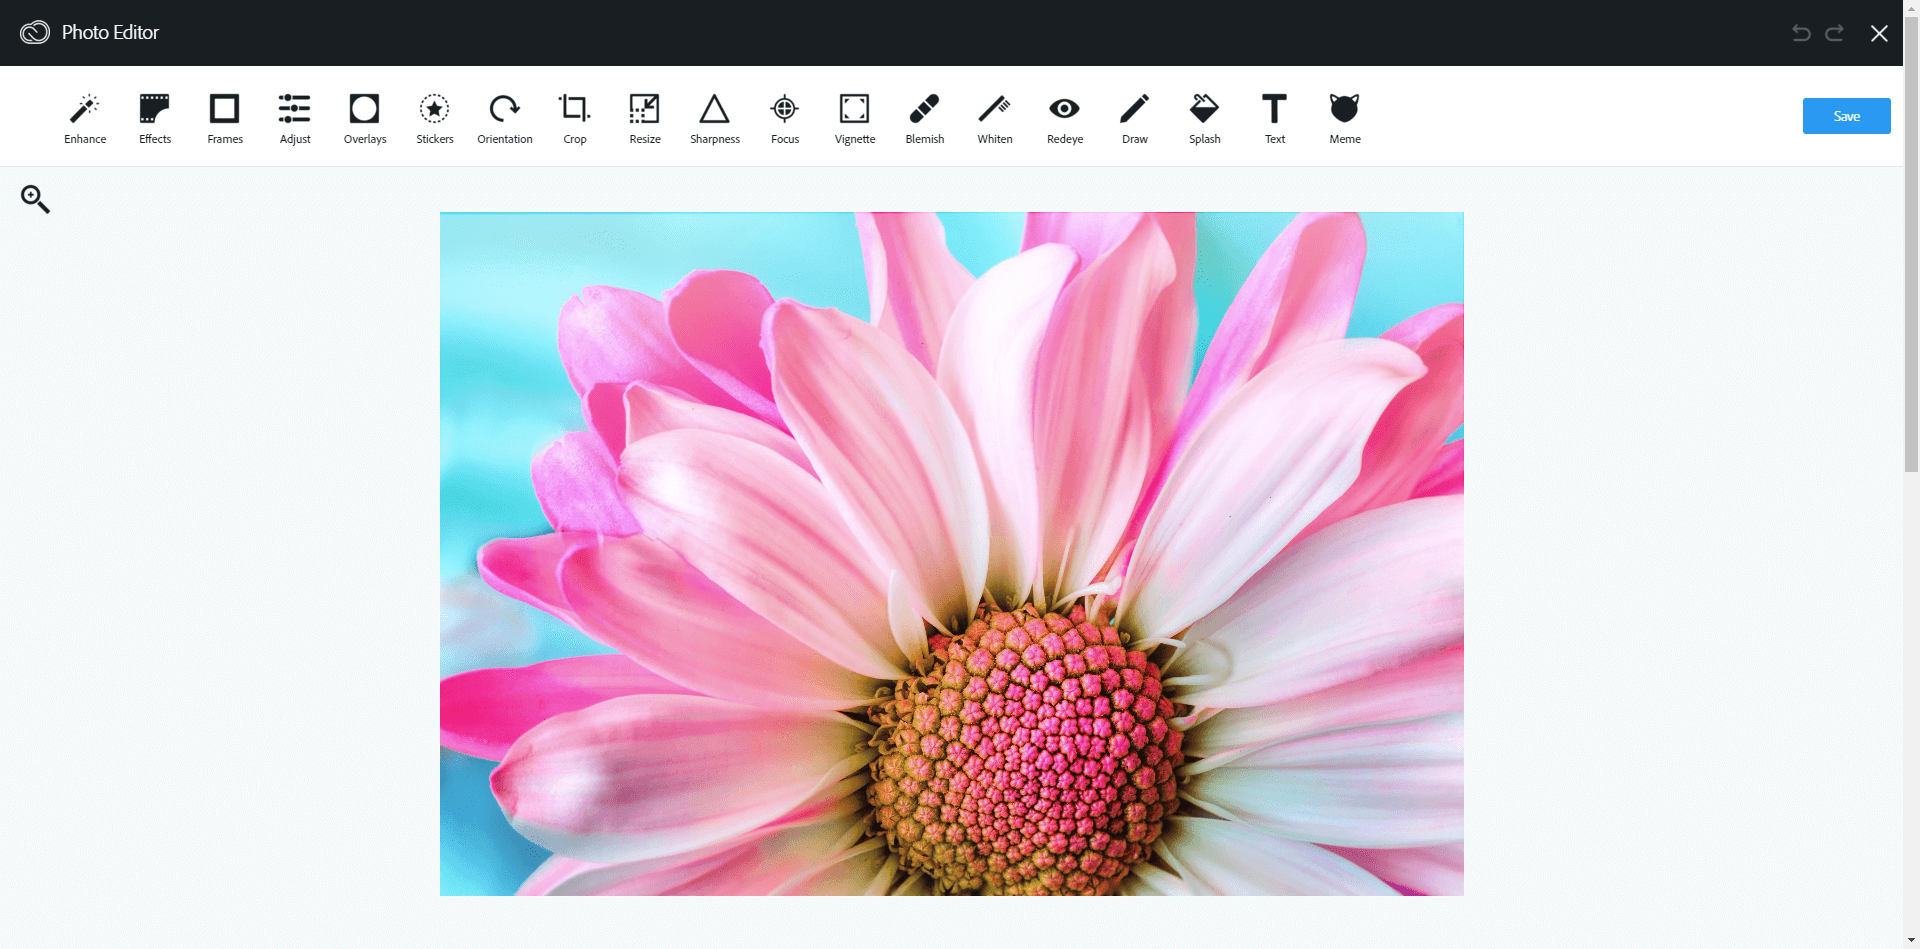Pick the Whiten tool
Viewport: 1920px width, 949px height.
[x=995, y=117]
